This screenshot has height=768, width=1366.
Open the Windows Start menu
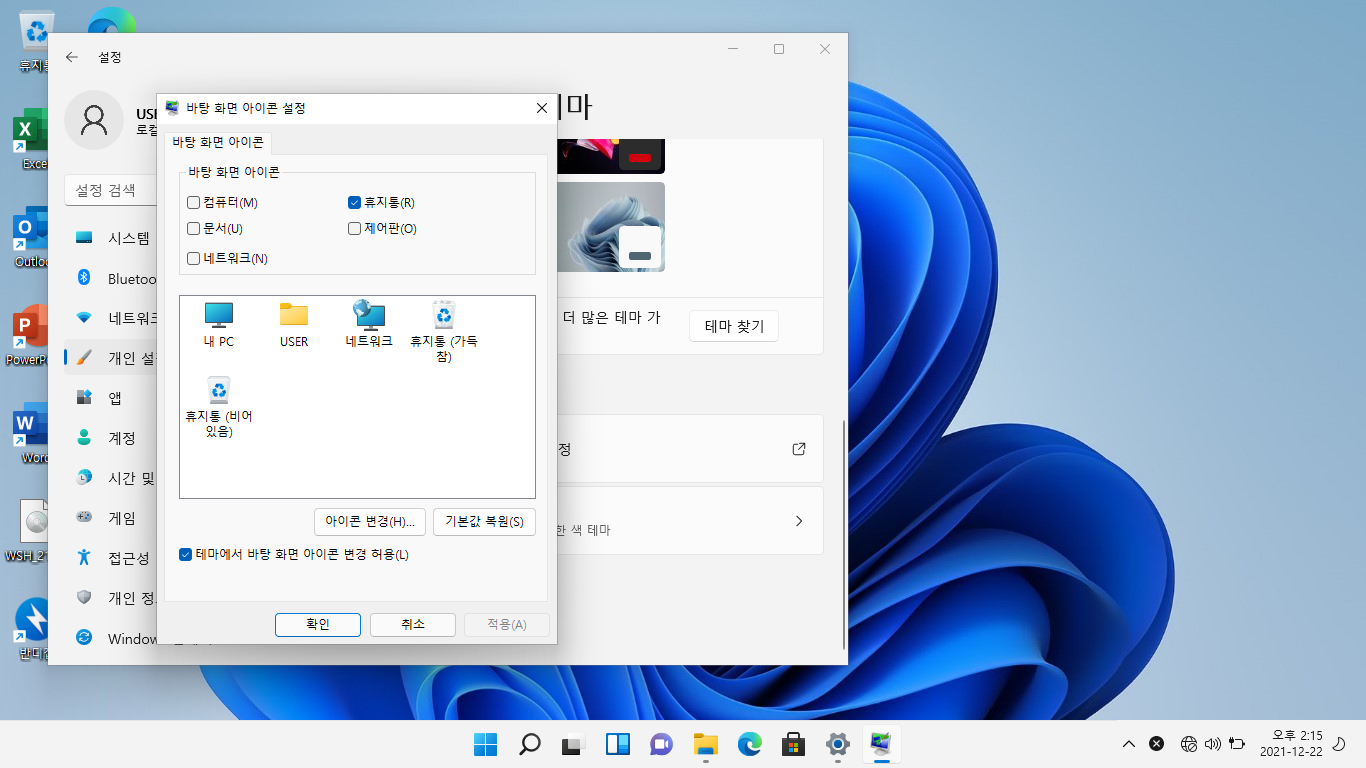coord(486,744)
